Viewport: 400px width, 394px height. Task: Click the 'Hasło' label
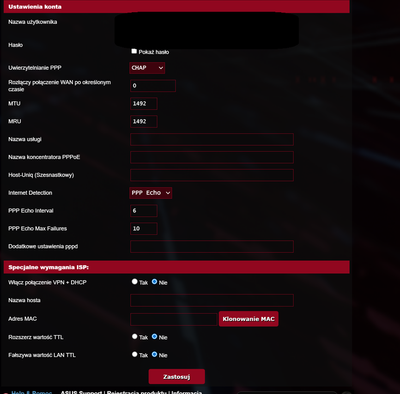[x=16, y=45]
